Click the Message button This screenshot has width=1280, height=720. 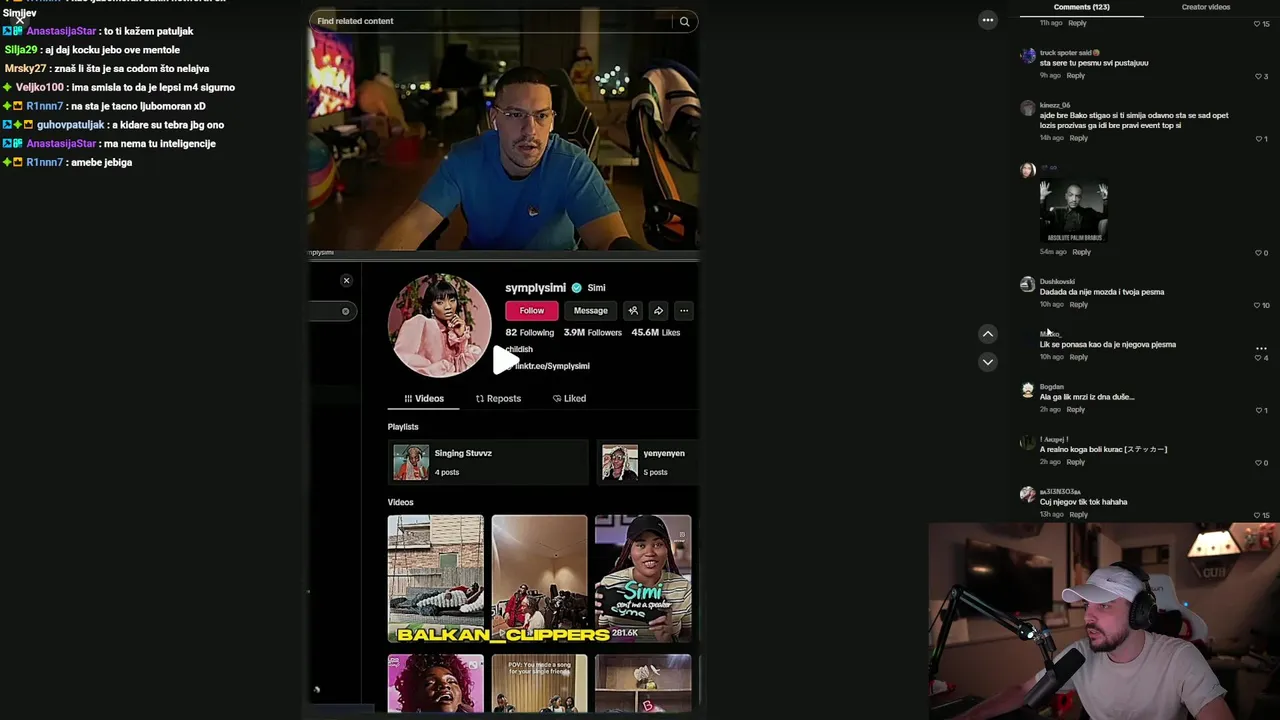(590, 311)
